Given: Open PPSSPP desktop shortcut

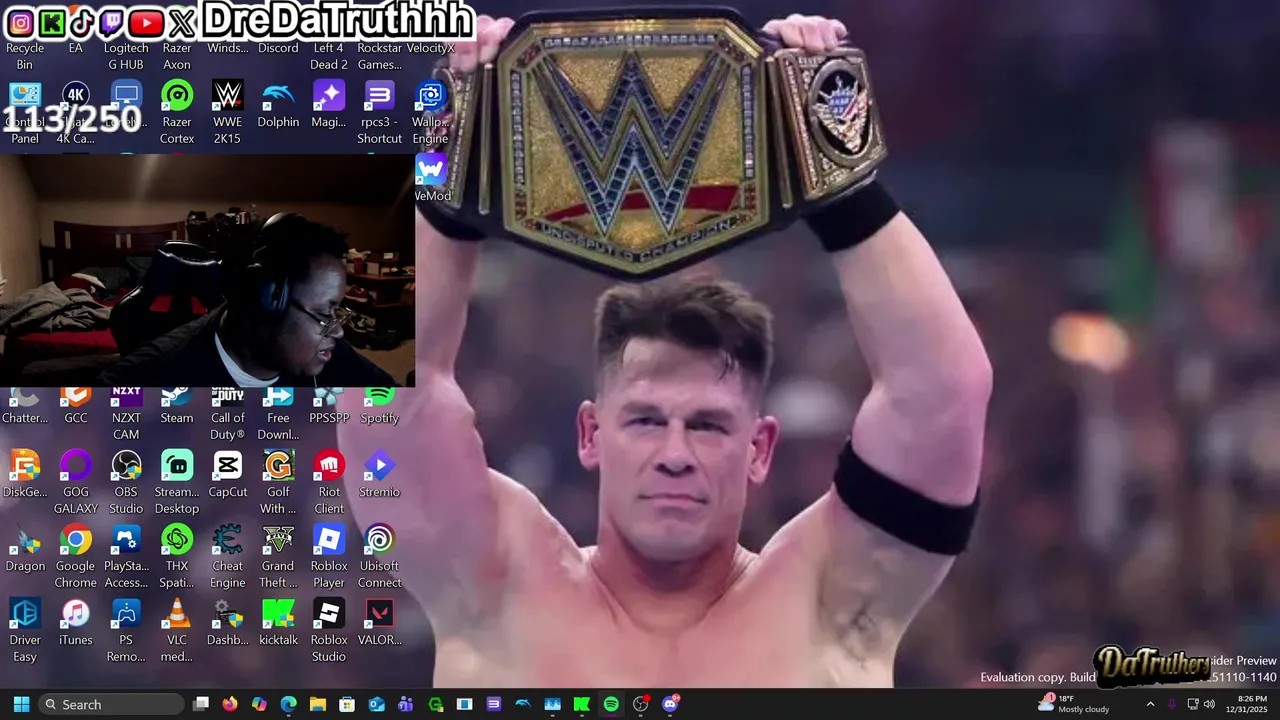Looking at the screenshot, I should (x=329, y=406).
